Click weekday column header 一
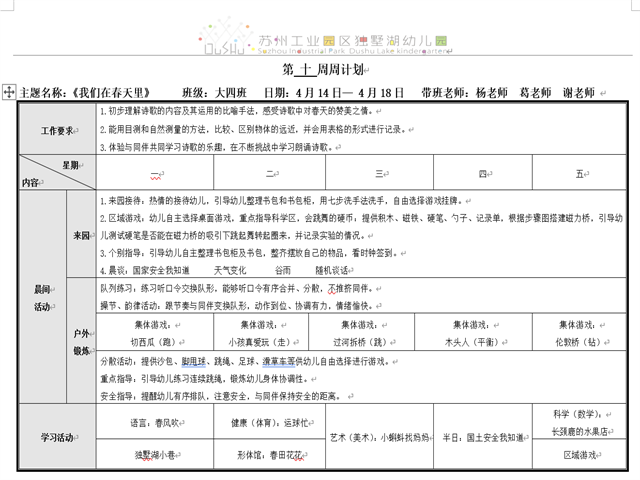 [x=155, y=174]
